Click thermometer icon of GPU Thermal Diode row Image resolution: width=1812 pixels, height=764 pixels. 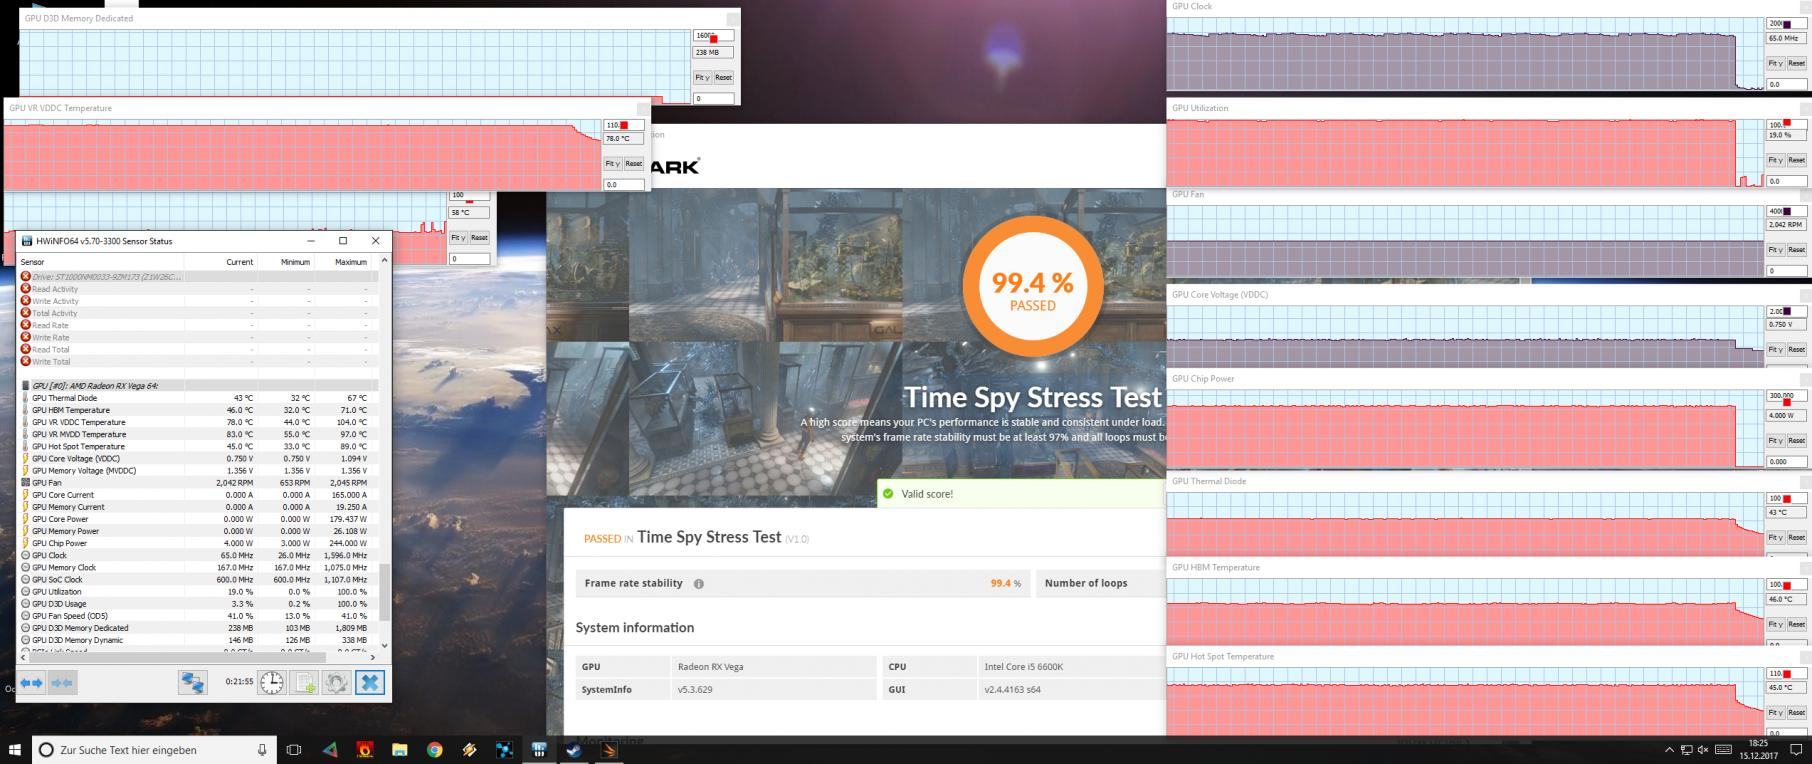pos(25,398)
